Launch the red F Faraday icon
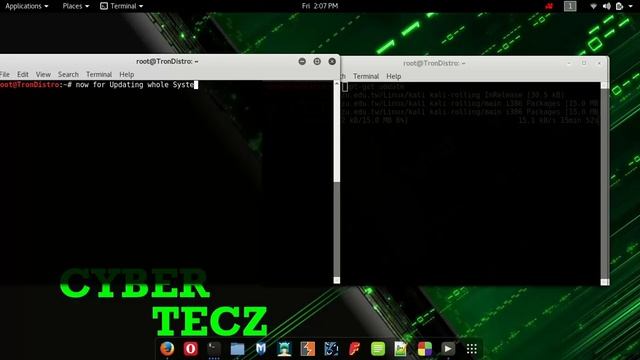 pyautogui.click(x=354, y=349)
